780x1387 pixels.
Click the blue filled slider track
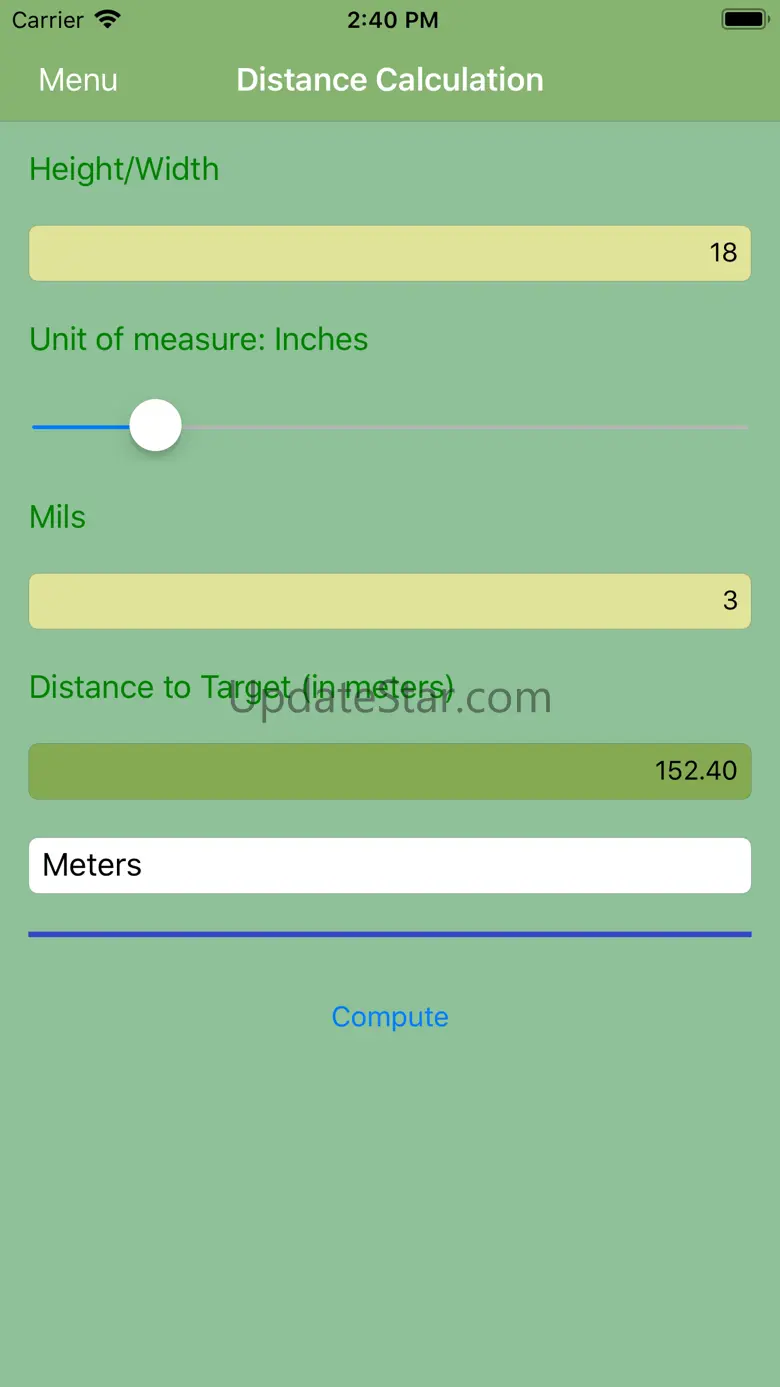[80, 427]
